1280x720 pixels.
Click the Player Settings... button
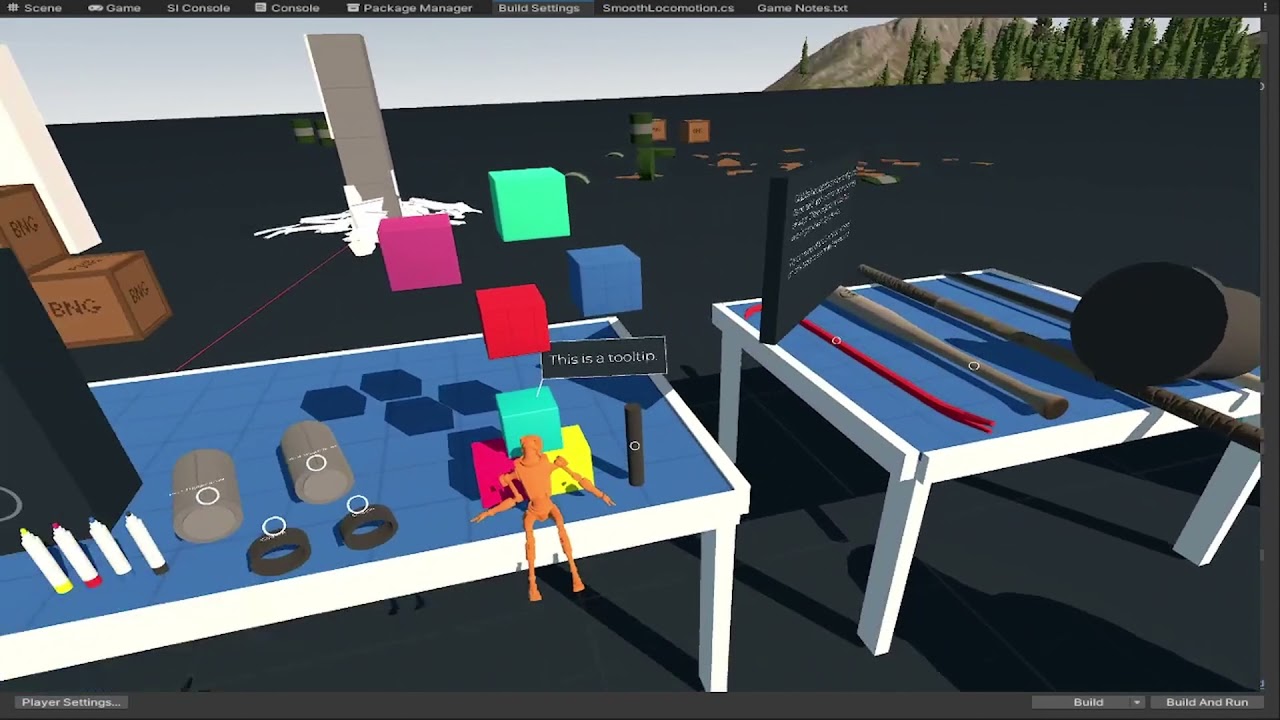[x=71, y=702]
